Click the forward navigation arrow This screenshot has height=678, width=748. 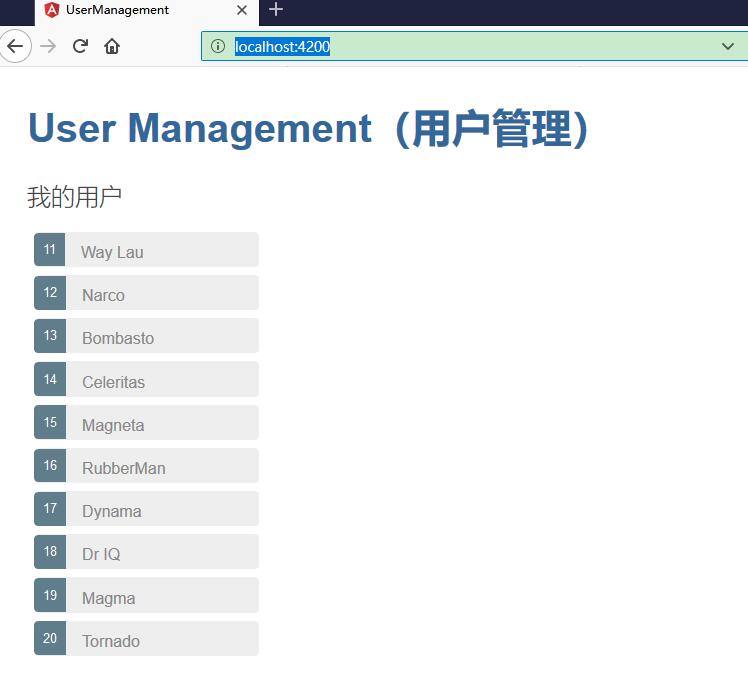(x=48, y=46)
